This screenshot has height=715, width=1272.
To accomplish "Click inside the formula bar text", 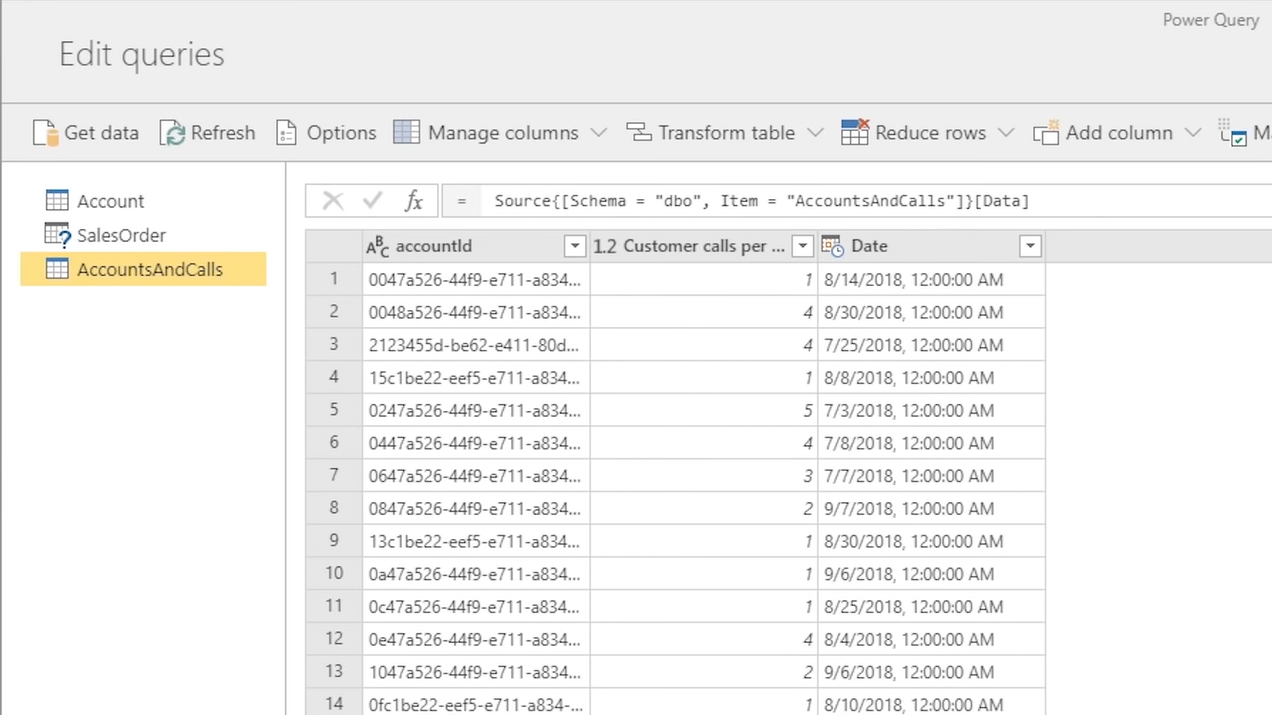I will 761,201.
